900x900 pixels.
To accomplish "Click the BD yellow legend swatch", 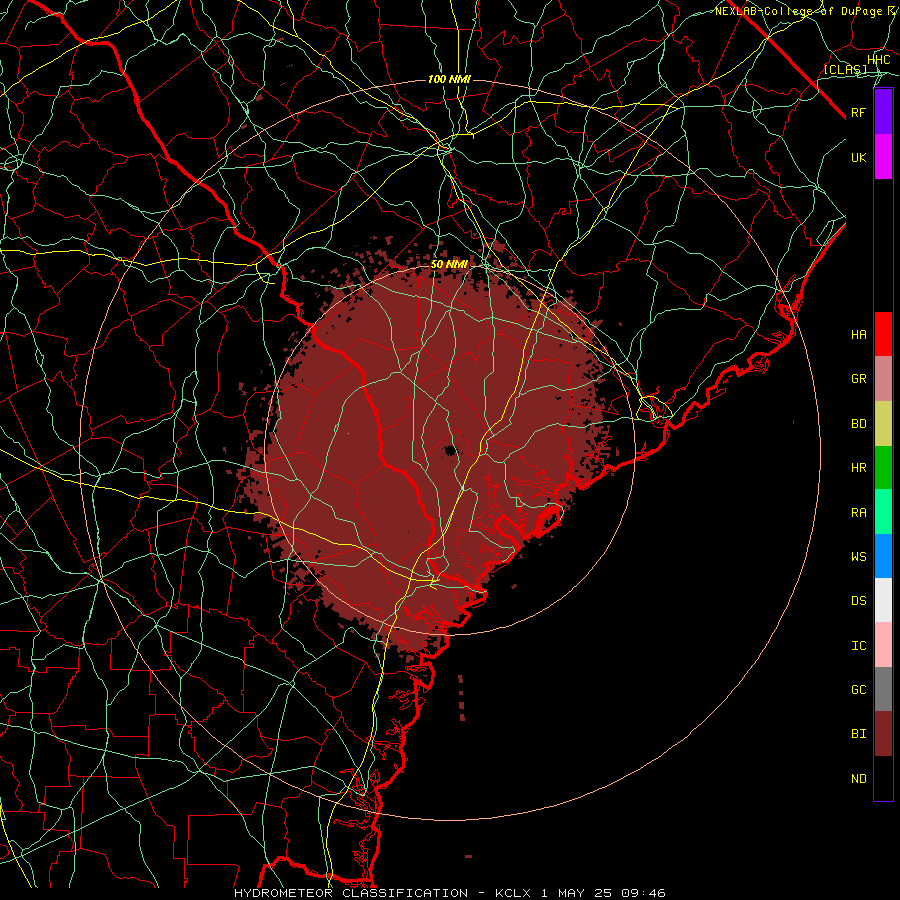I will coord(883,424).
